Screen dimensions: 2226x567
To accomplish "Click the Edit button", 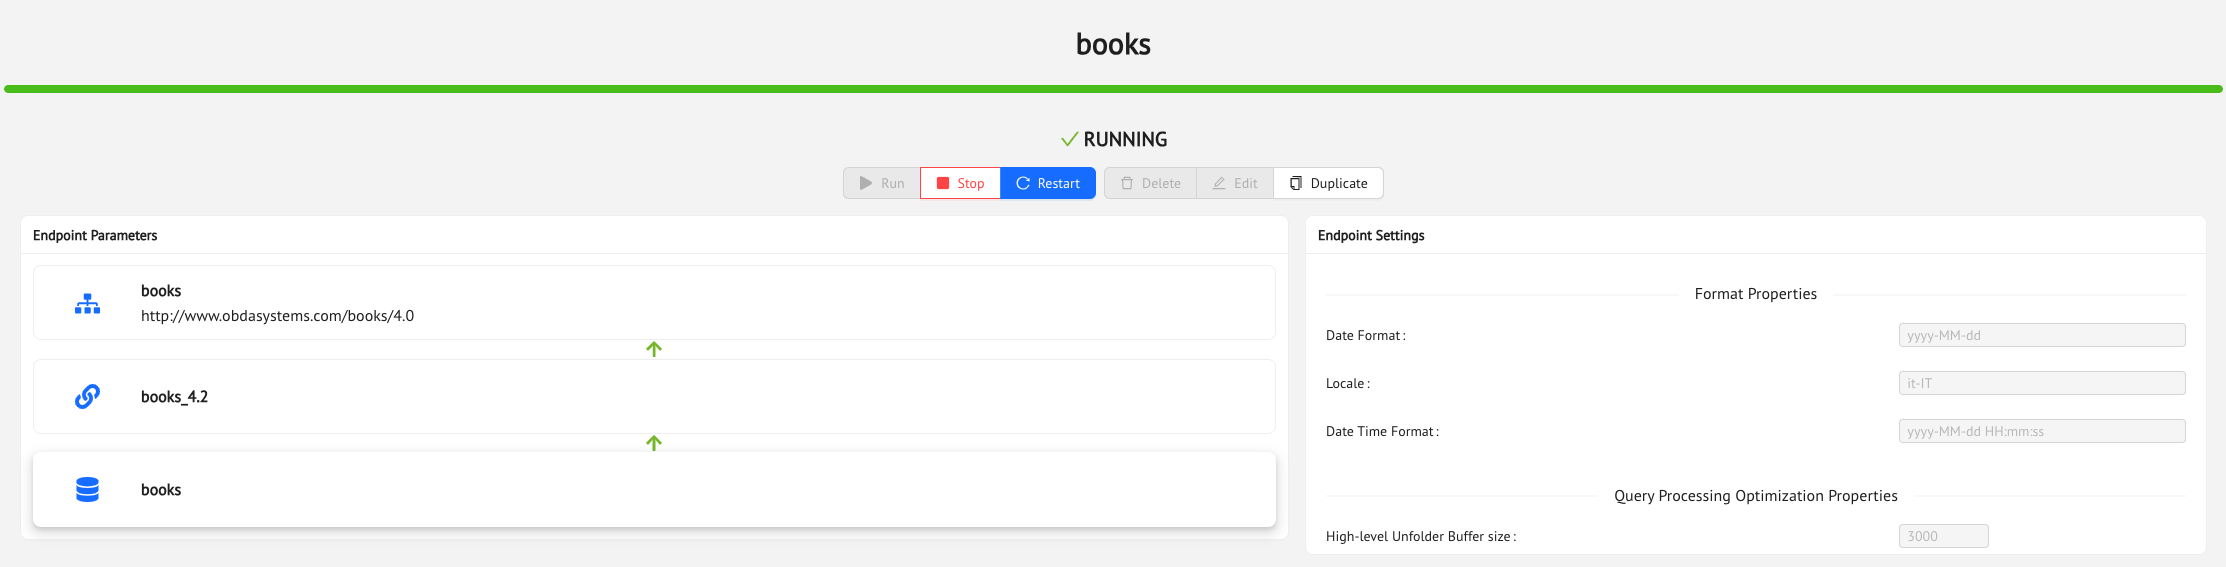I will pyautogui.click(x=1235, y=183).
